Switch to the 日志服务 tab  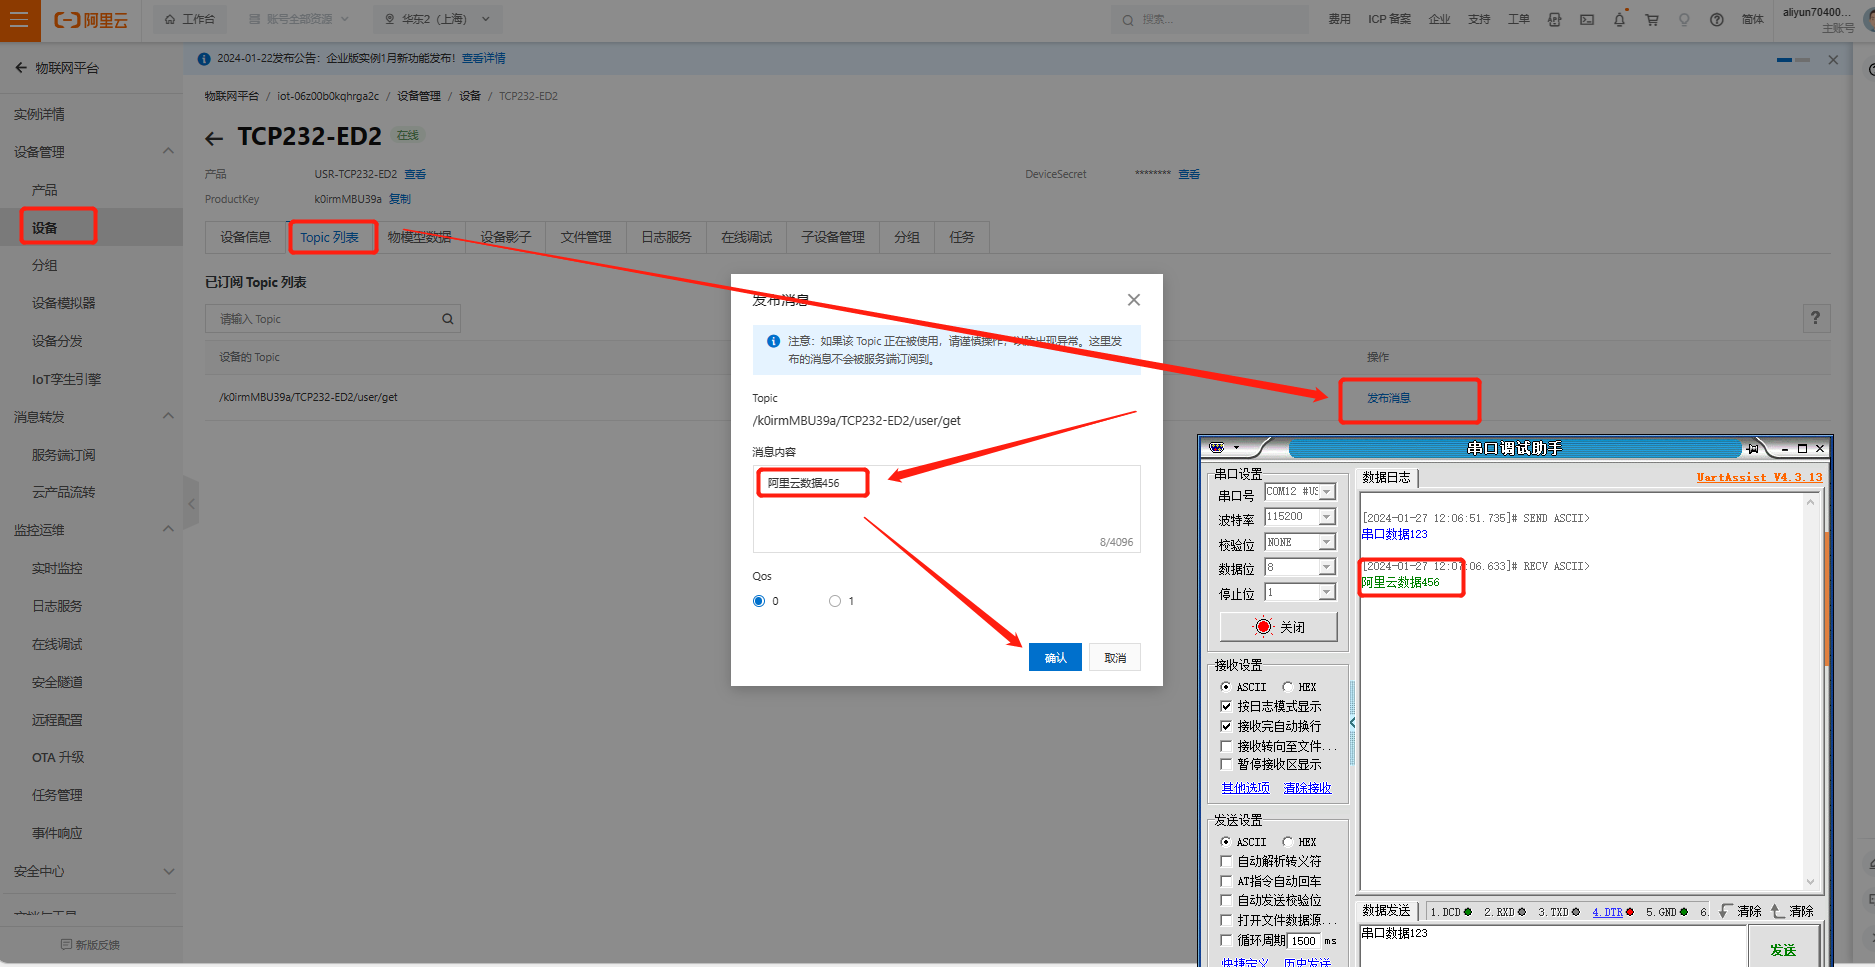coord(666,238)
